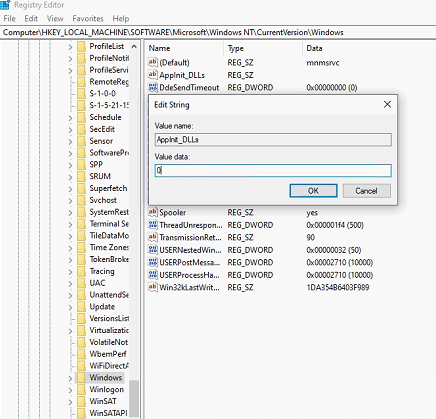Select the mnmsrvc data value
This screenshot has height=419, width=436.
(x=323, y=62)
